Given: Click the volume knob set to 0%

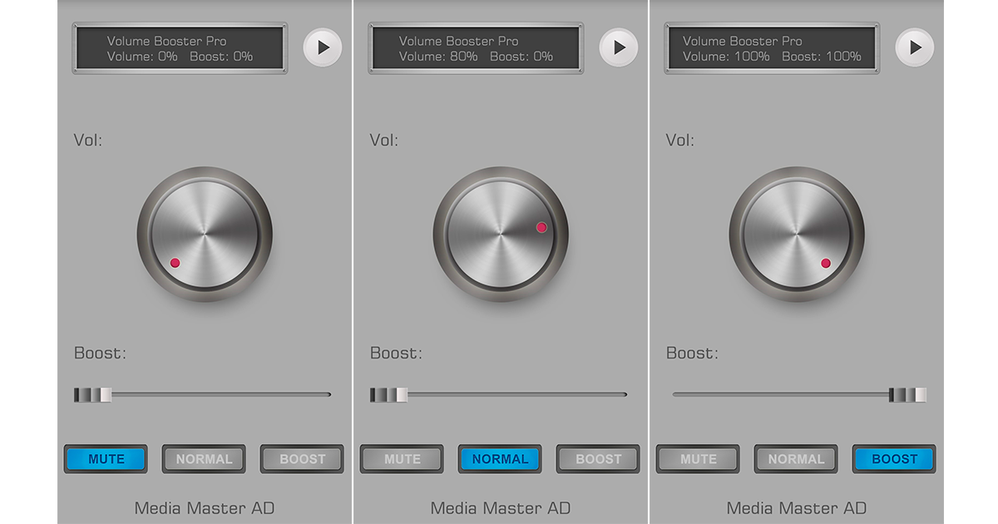Looking at the screenshot, I should [204, 235].
